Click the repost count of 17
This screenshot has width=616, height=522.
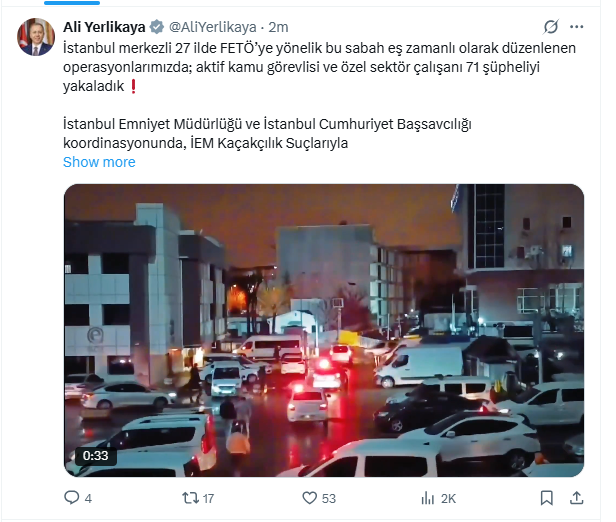[208, 498]
